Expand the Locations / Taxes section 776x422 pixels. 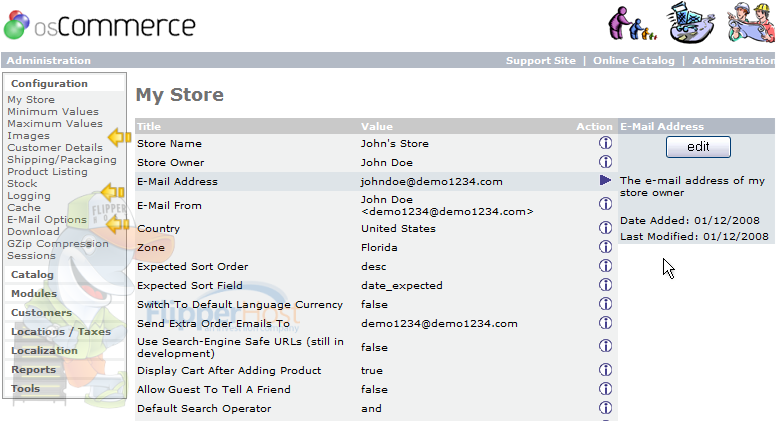click(61, 331)
